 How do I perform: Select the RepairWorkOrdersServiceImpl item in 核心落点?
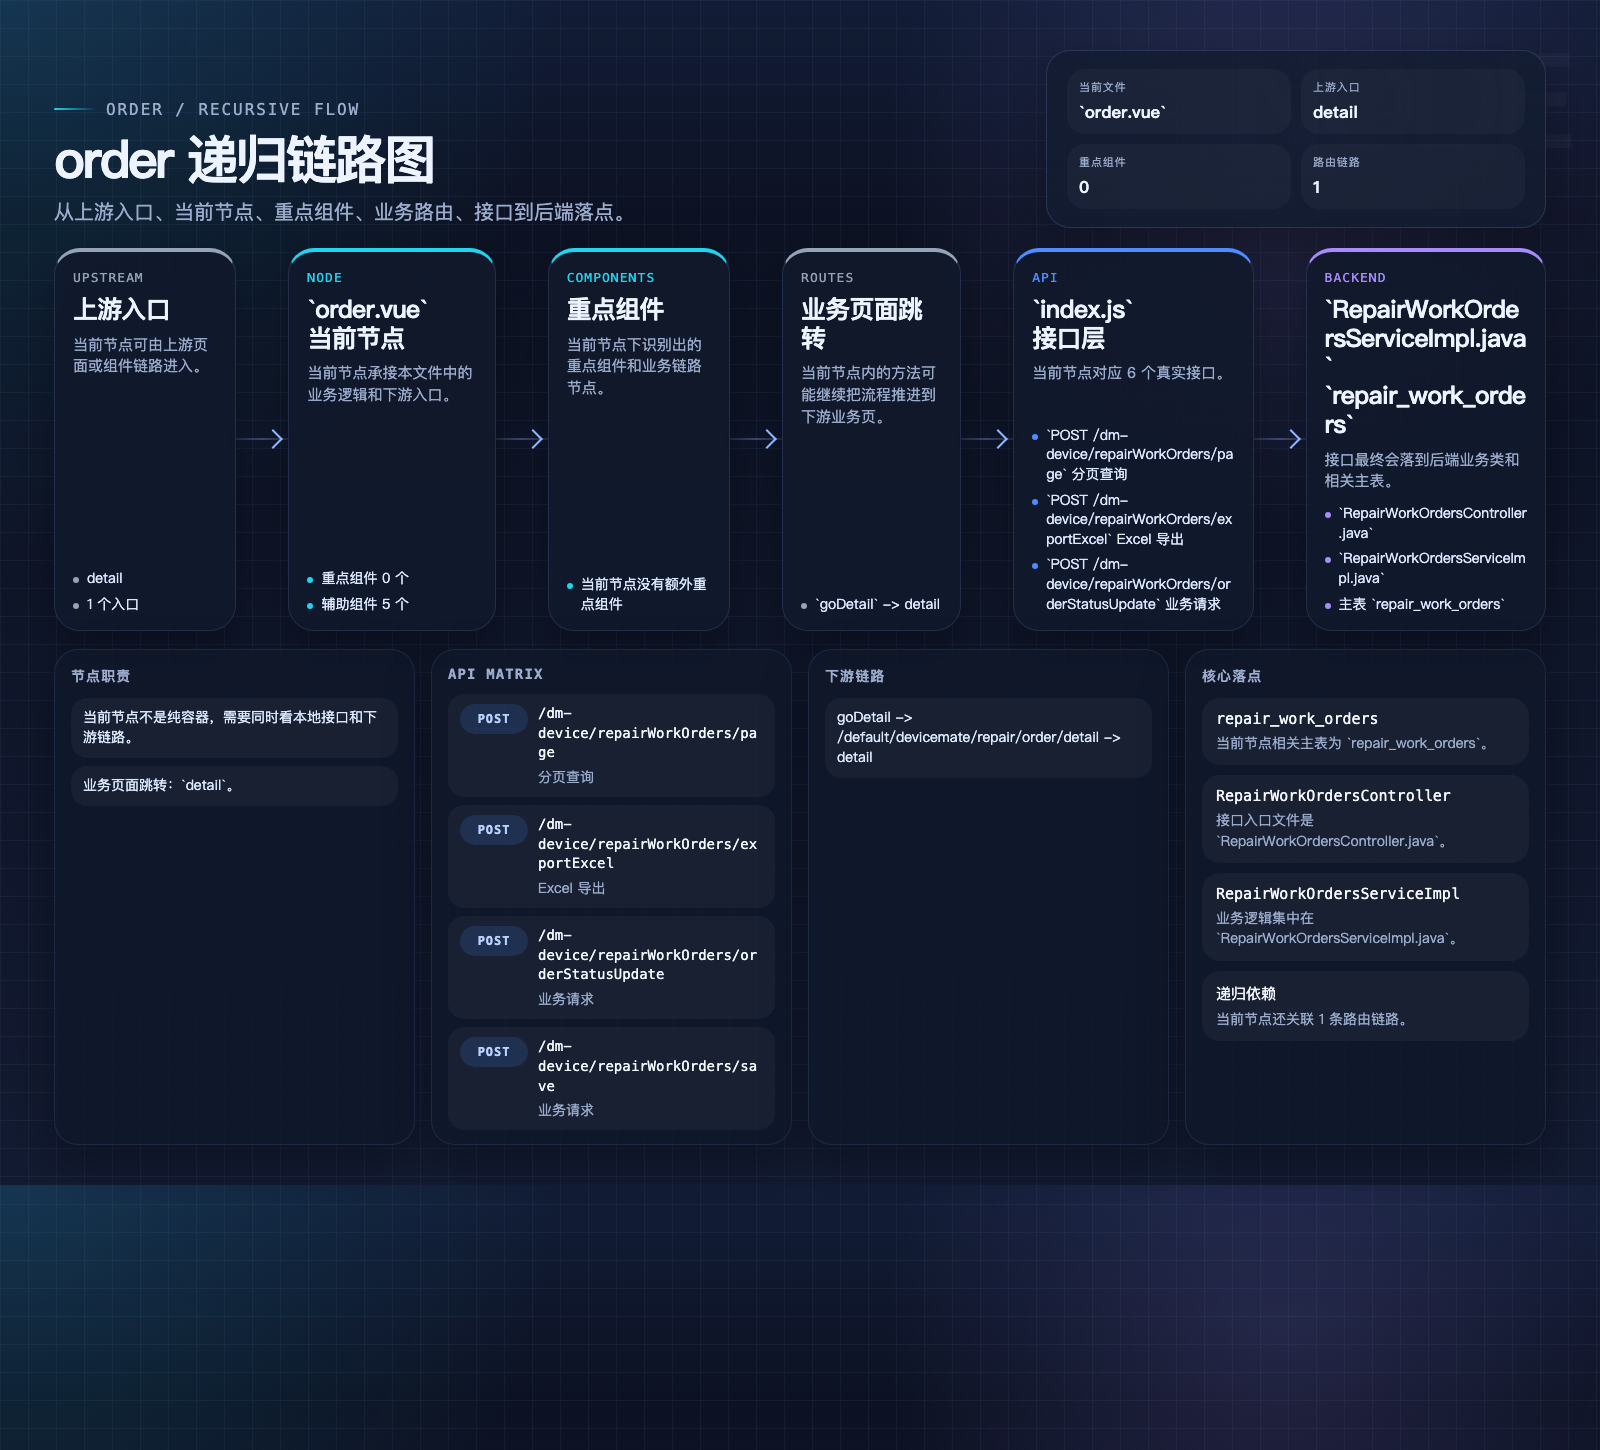[1365, 917]
